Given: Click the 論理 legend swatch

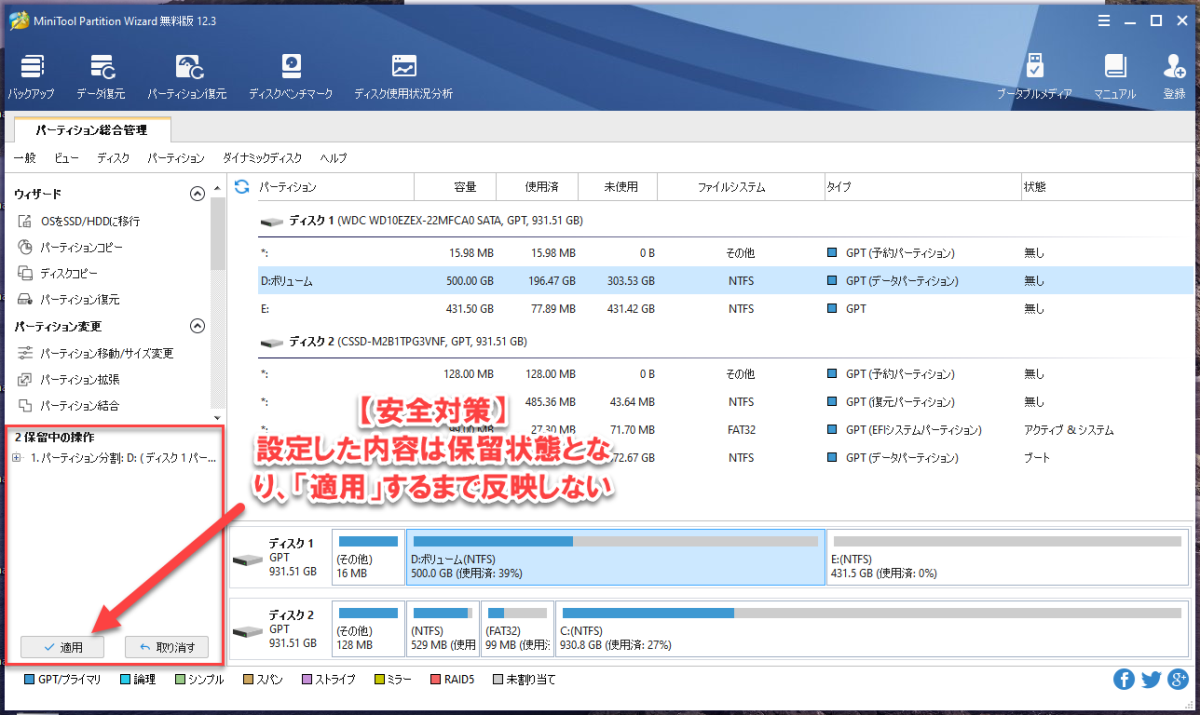Looking at the screenshot, I should tap(124, 680).
